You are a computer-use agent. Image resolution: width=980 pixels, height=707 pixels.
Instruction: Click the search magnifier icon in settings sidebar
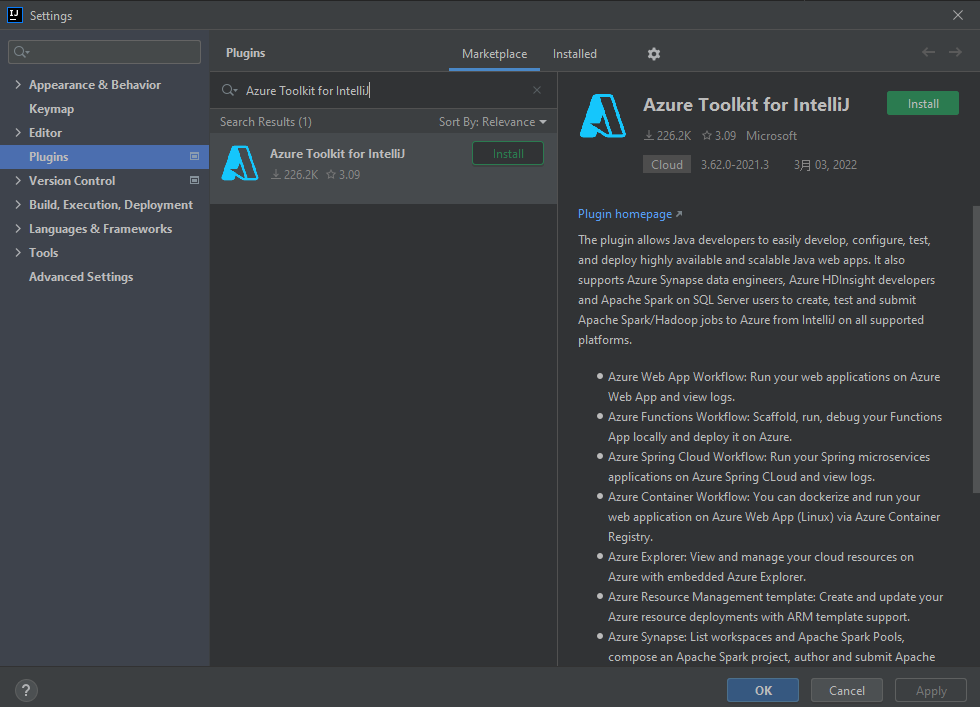22,51
